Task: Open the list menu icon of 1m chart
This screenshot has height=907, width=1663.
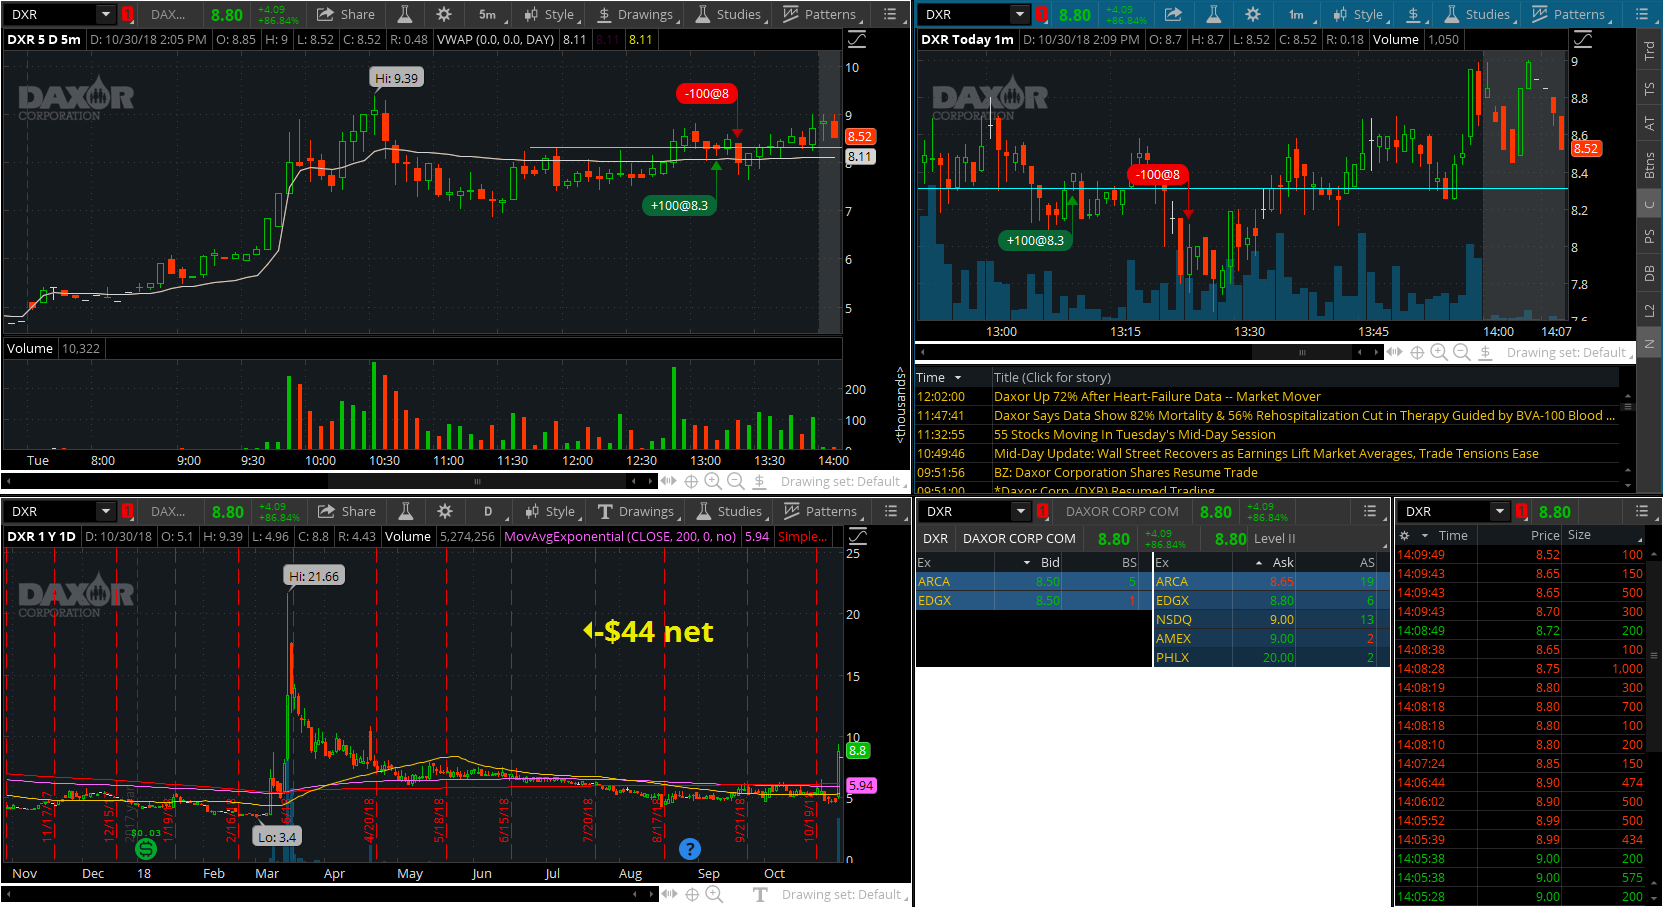Action: pos(1641,14)
